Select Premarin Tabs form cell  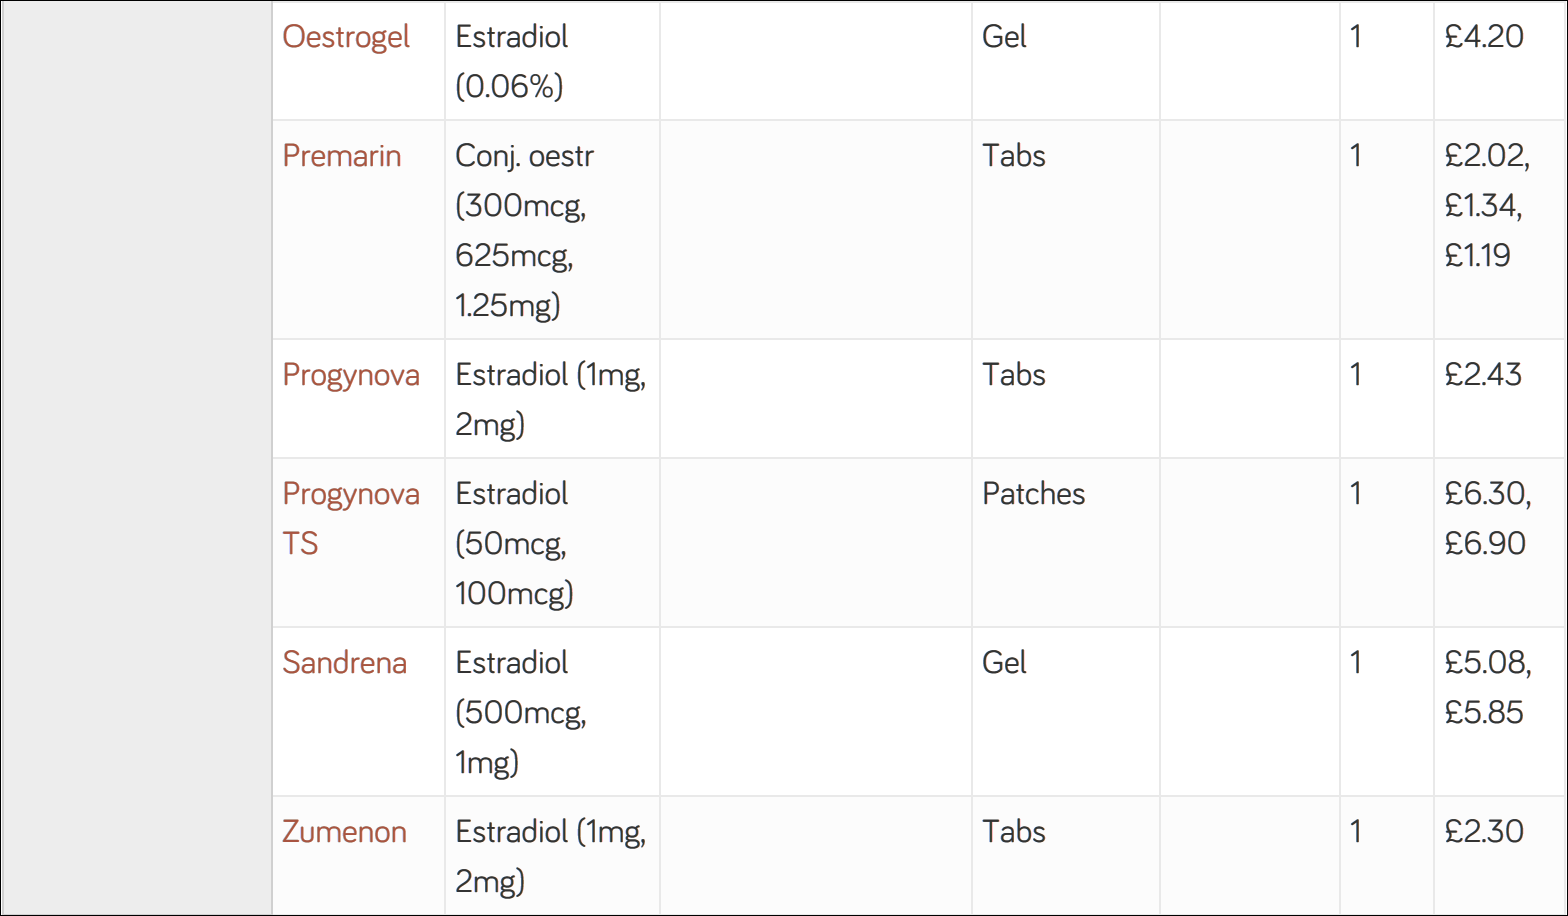tap(1066, 230)
